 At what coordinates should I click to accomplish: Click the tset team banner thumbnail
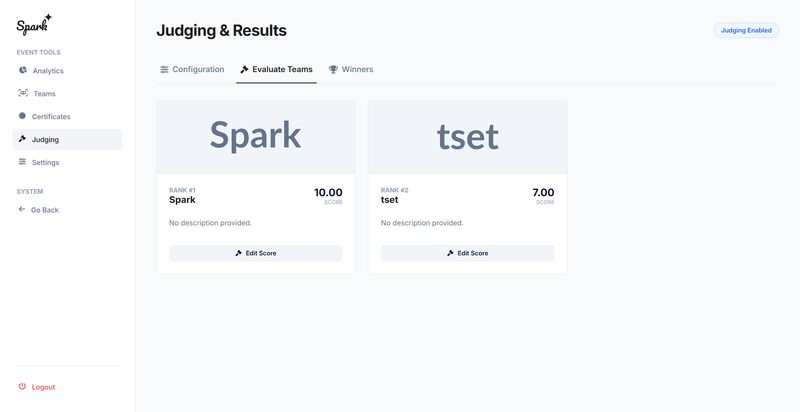[x=468, y=137]
